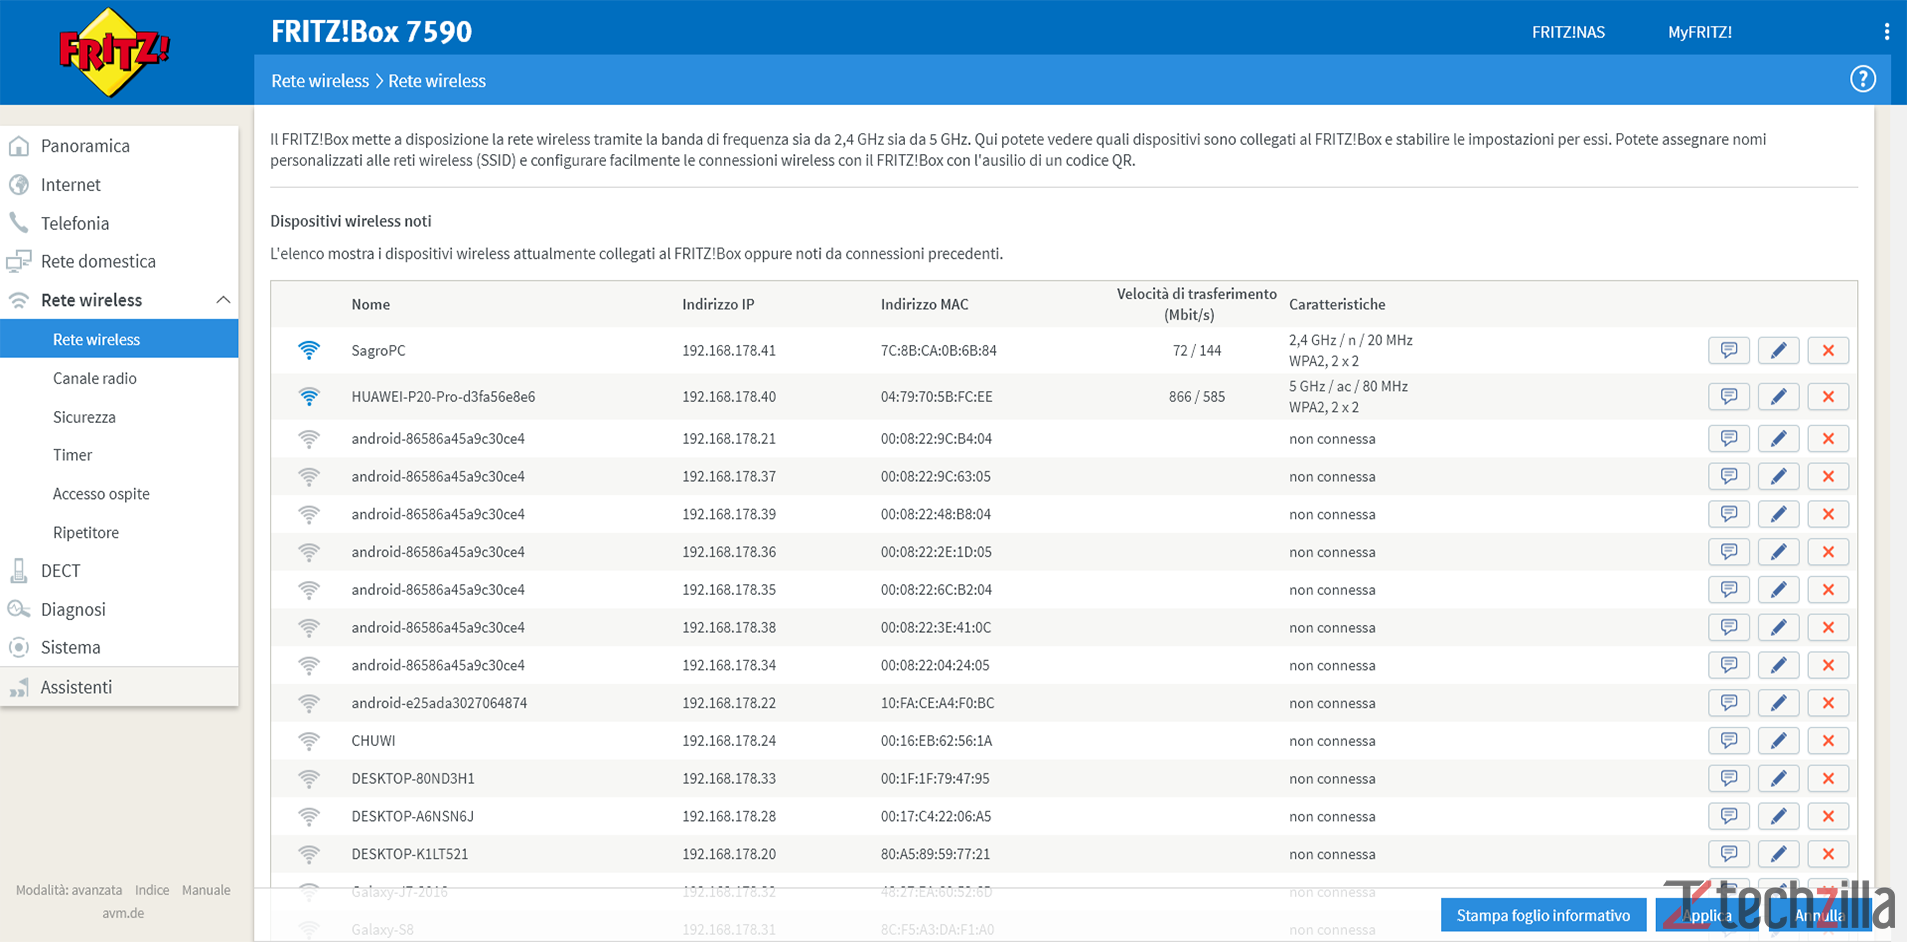Screen dimensions: 1907x942
Task: Edit device with IP 192.168.178.34
Action: [1778, 666]
